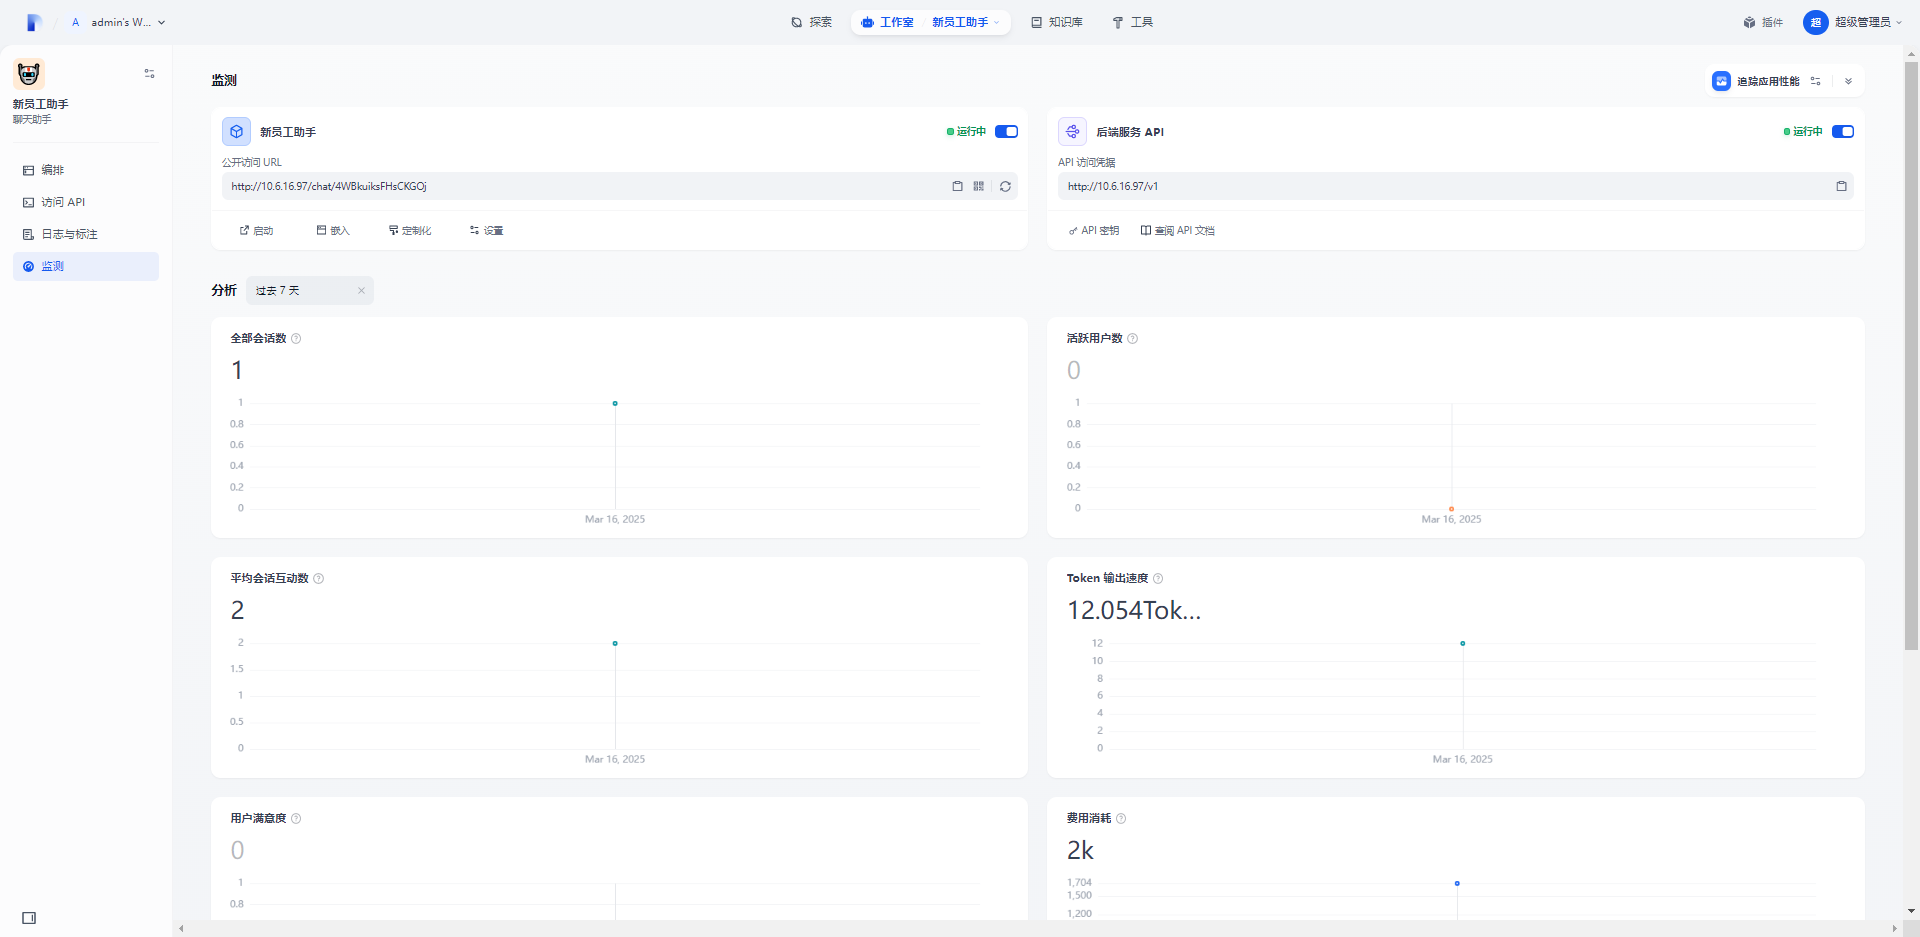
Task: Click help icon next to Token 输出速度
Action: pos(1158,578)
